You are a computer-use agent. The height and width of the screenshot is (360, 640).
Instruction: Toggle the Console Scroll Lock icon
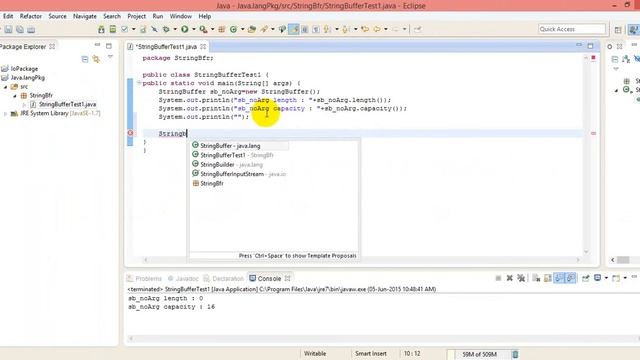tap(548, 278)
